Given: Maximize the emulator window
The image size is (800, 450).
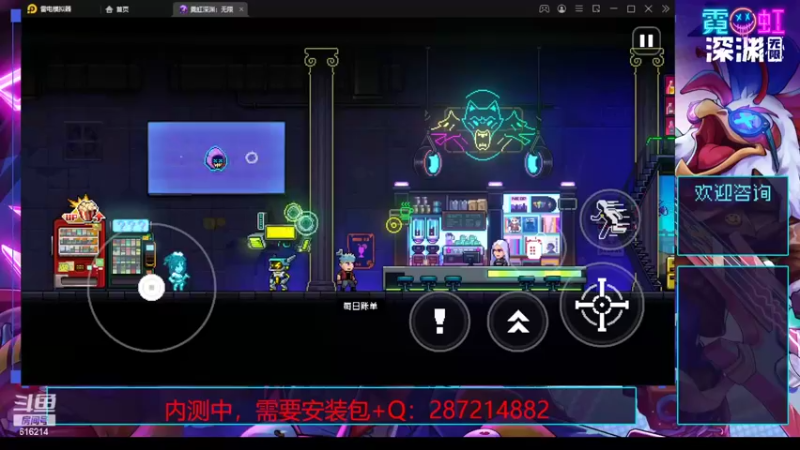Looking at the screenshot, I should click(631, 9).
